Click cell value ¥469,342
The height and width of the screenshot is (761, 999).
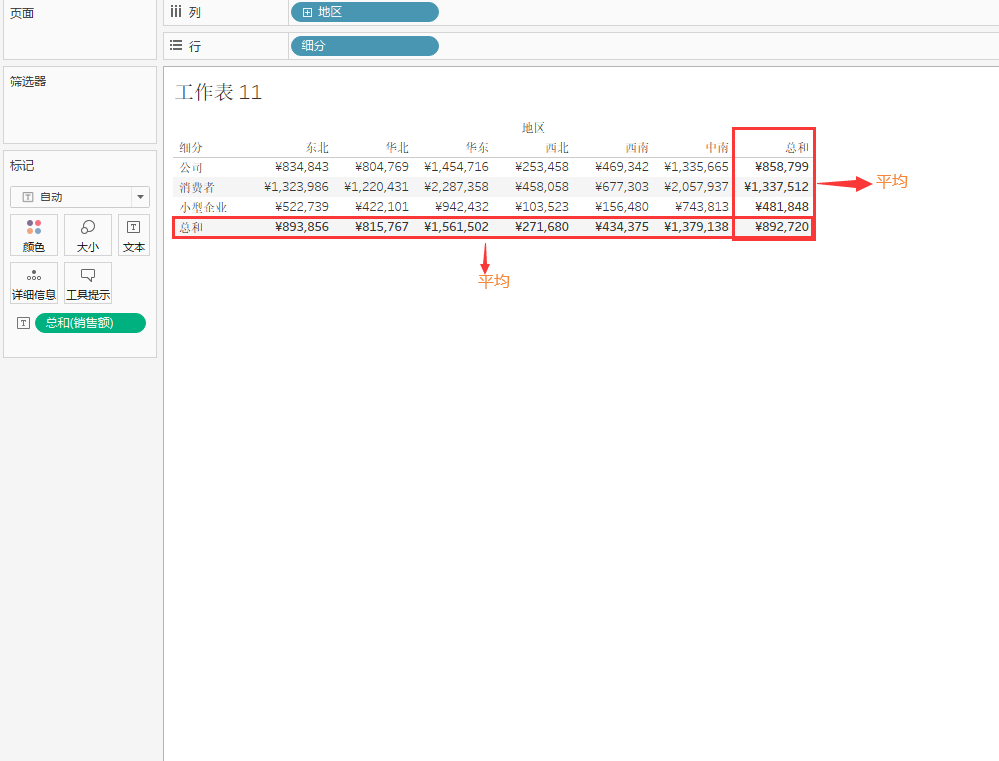coord(622,167)
